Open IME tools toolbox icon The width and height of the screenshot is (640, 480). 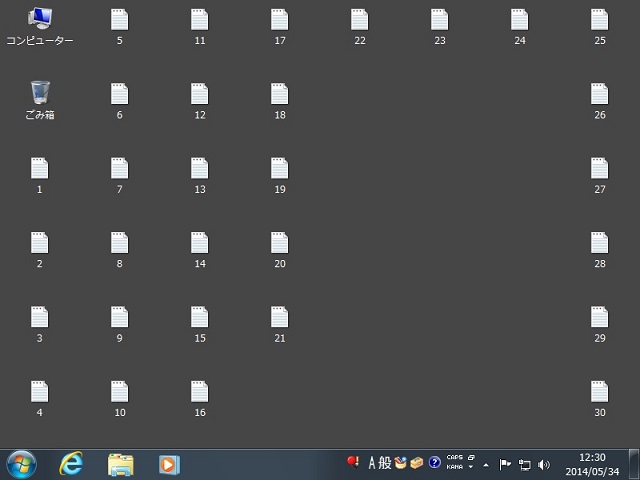[417, 463]
